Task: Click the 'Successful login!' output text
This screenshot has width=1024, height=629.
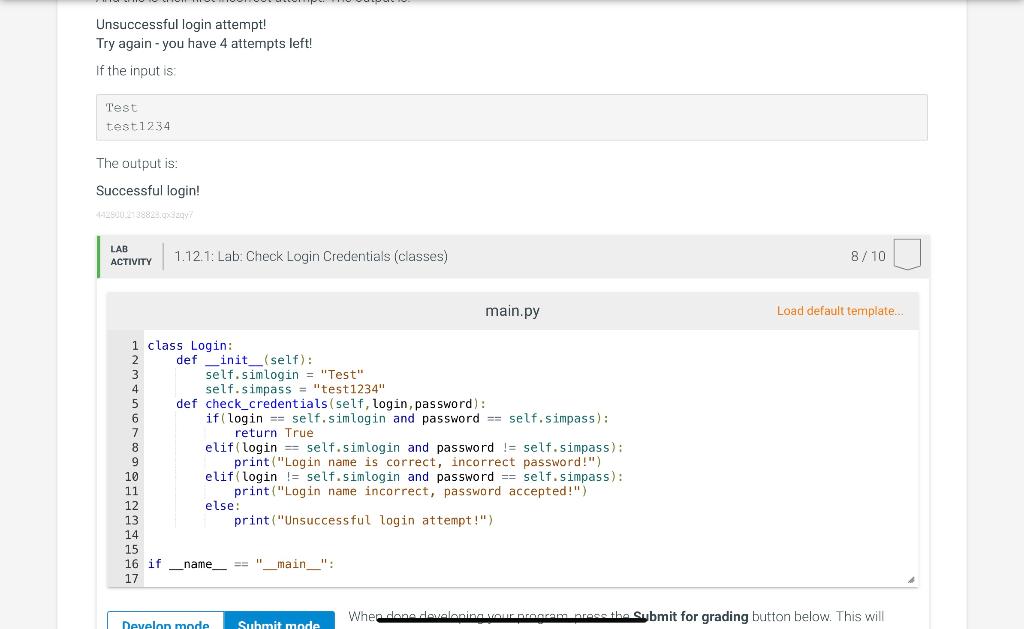Action: (x=148, y=191)
